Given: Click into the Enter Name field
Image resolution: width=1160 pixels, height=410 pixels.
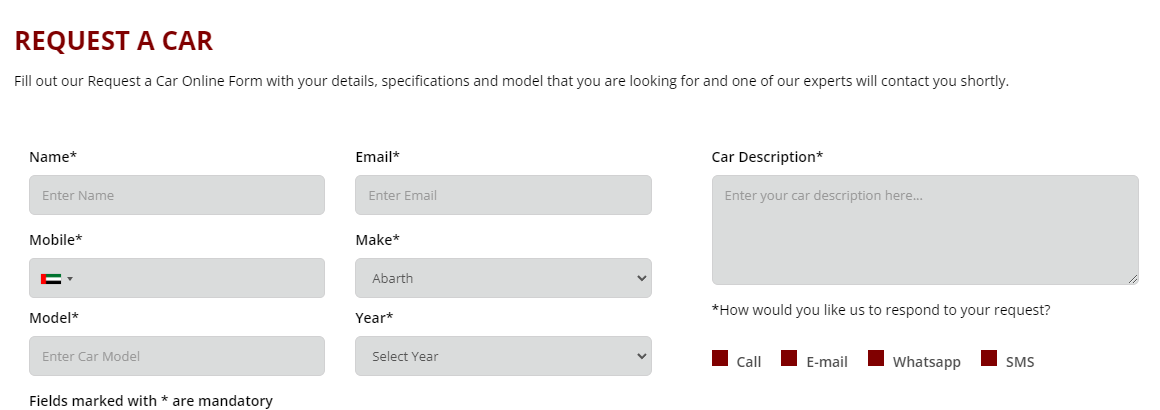Looking at the screenshot, I should [x=177, y=195].
